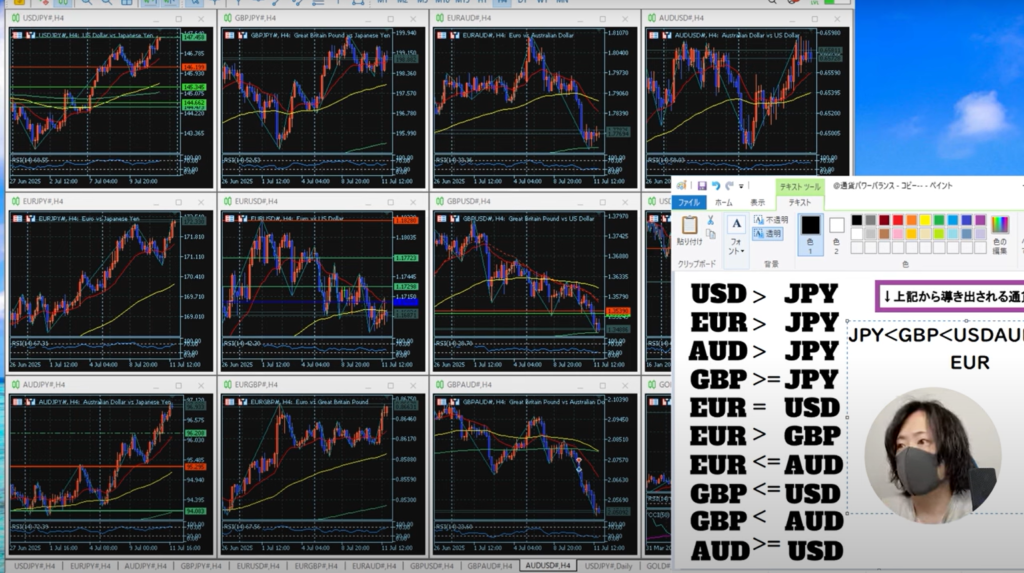Click EURJPY#,H4 chart window title icon
Viewport: 1024px width, 573px height.
(x=16, y=201)
